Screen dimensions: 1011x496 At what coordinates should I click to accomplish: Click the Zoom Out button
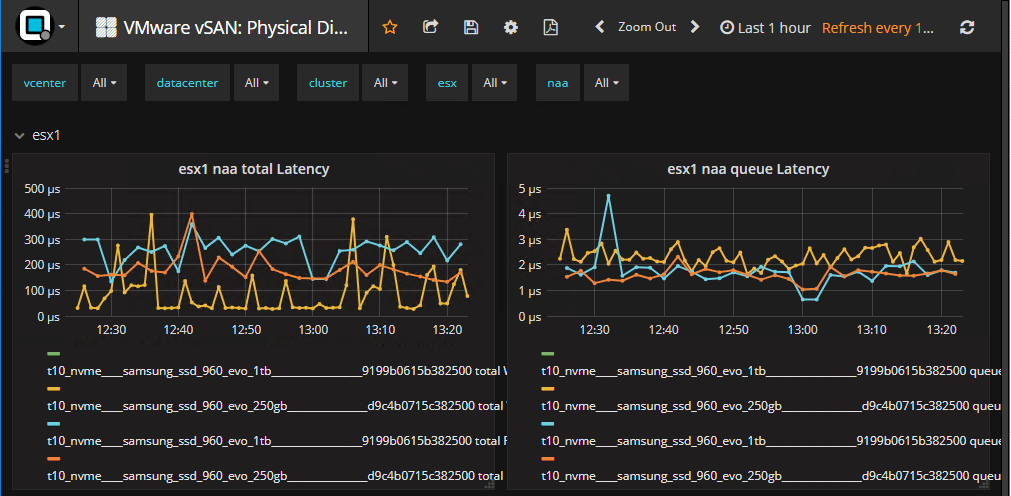(647, 27)
